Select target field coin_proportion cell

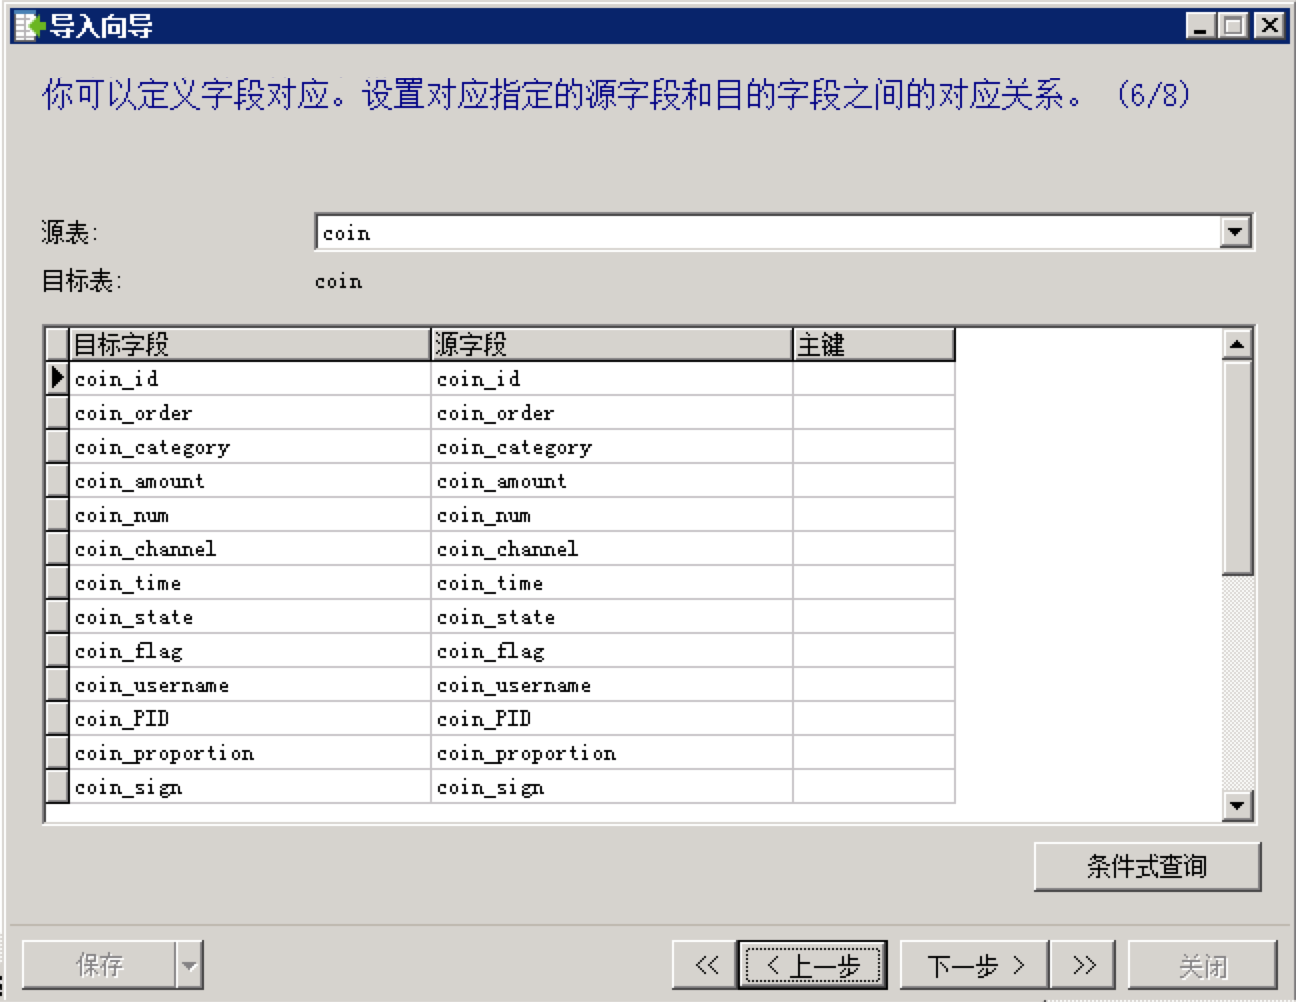(250, 753)
